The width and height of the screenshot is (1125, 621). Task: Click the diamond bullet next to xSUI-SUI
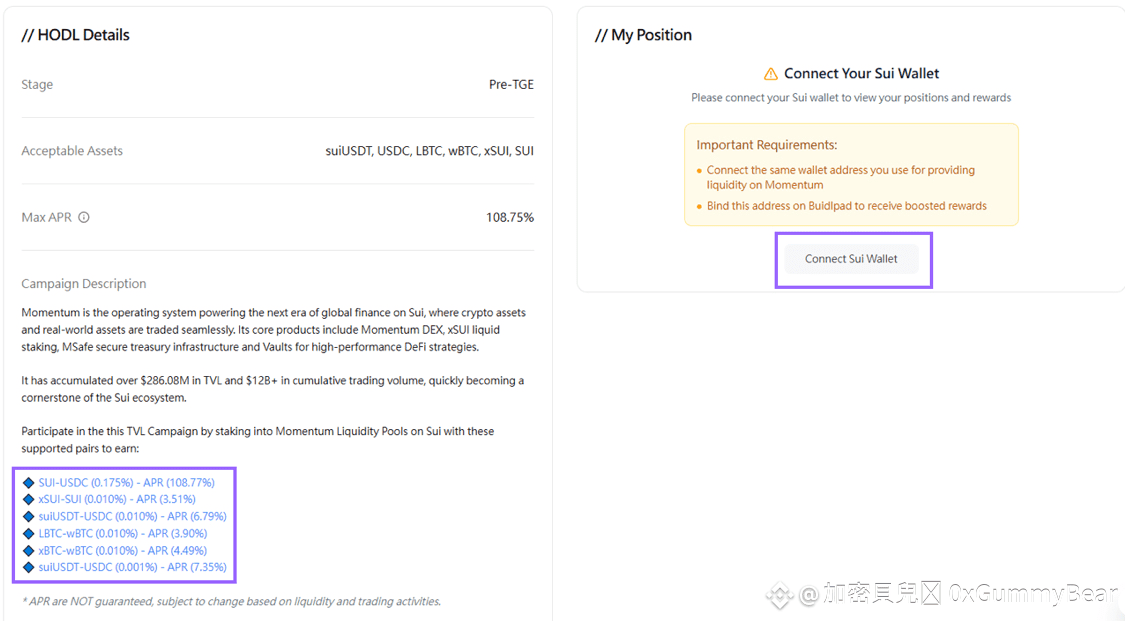click(x=28, y=499)
